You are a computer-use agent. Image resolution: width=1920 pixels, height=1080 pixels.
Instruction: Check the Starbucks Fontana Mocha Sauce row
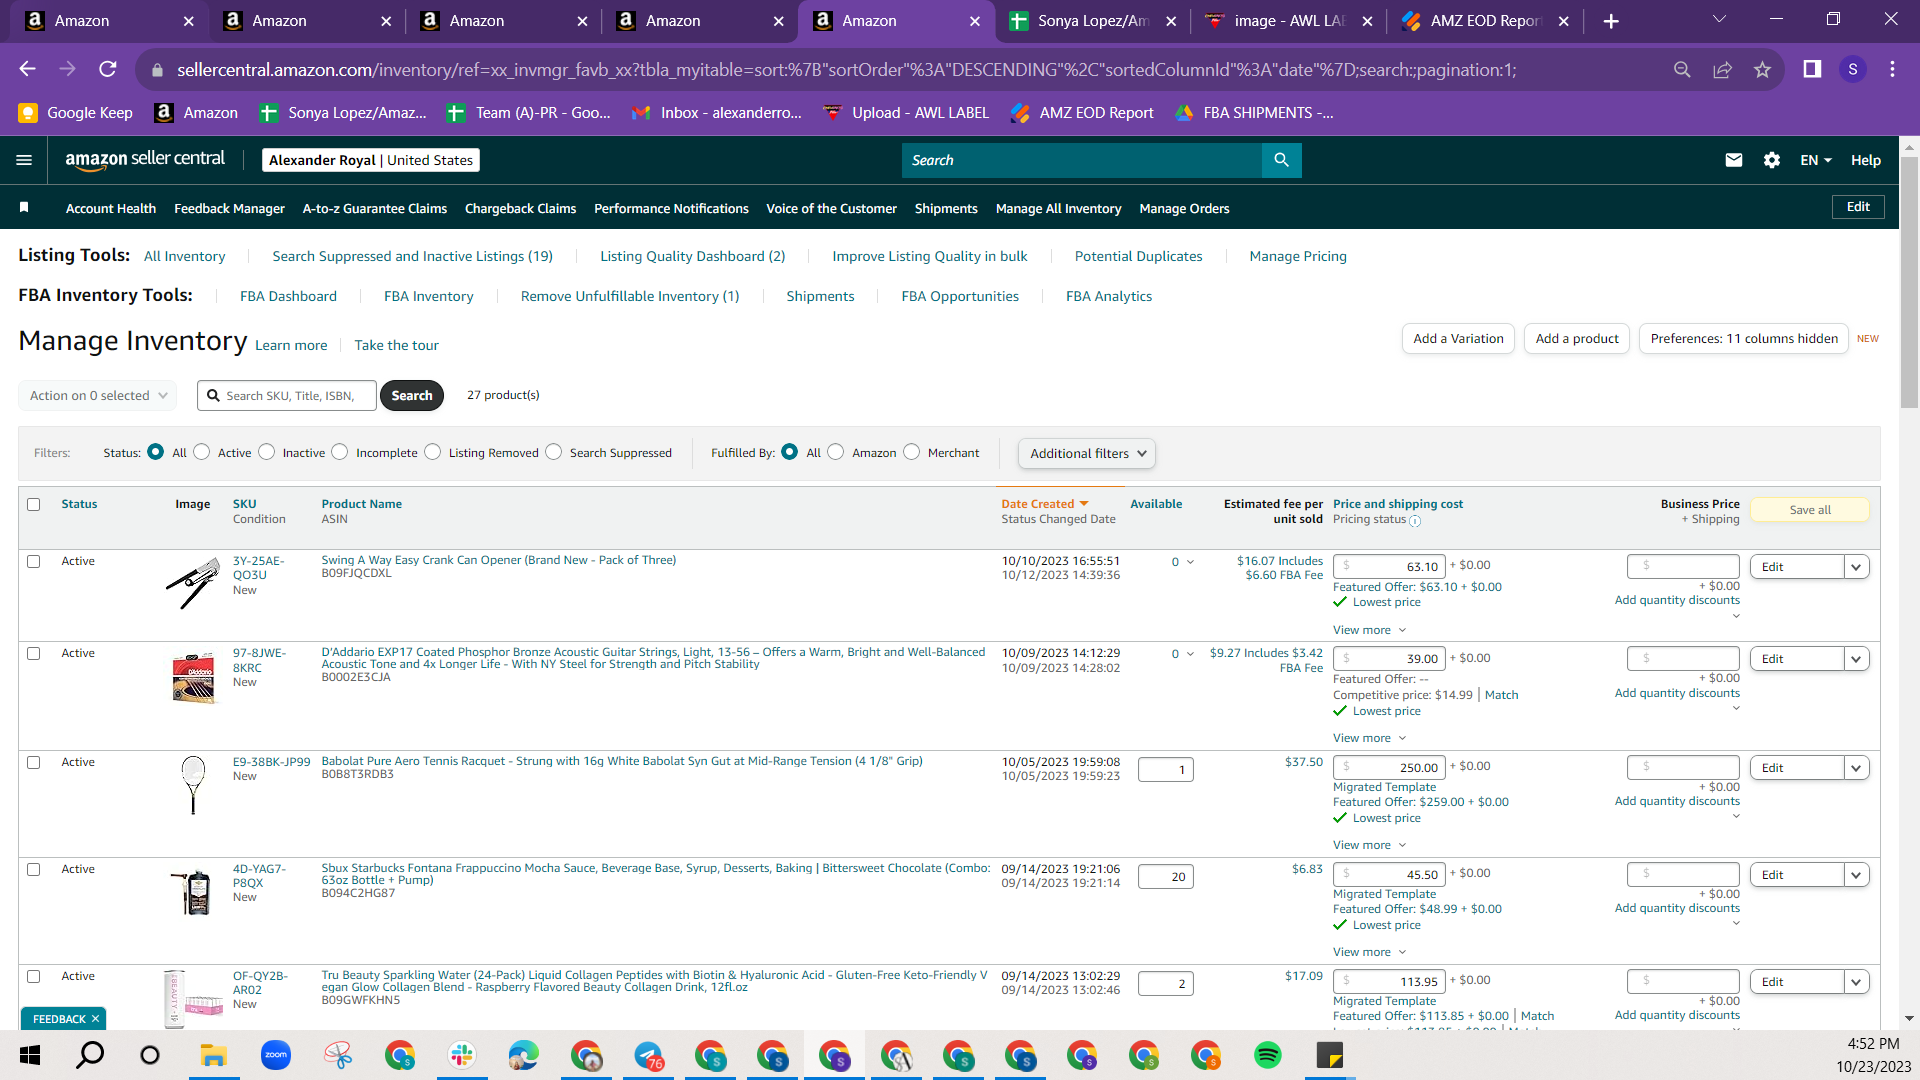34,869
